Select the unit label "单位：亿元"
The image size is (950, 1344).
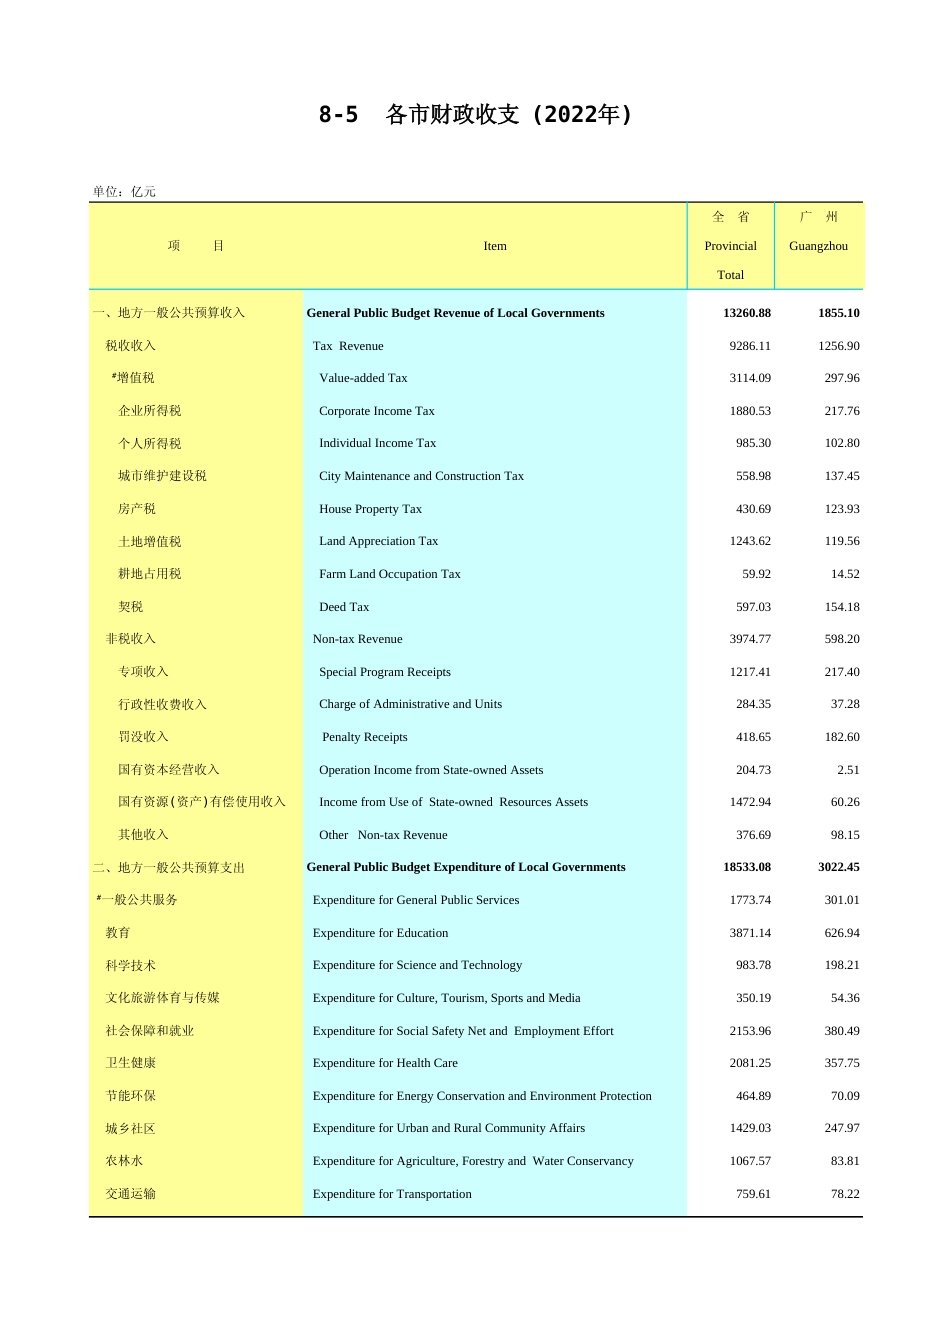124,192
